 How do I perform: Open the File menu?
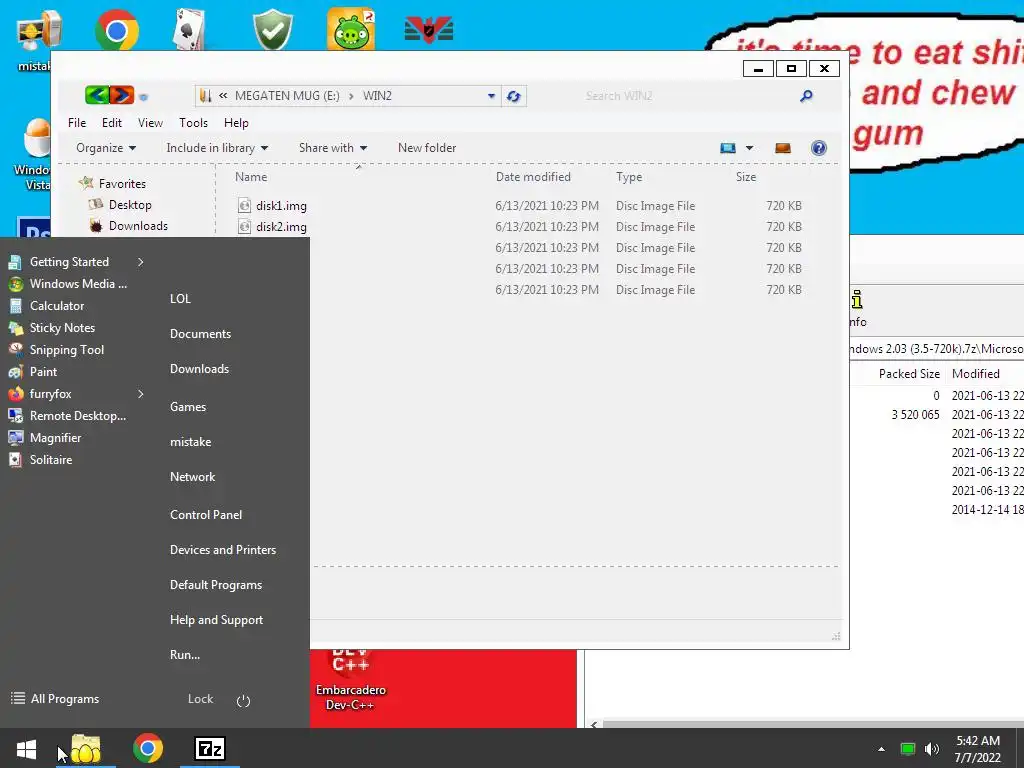tap(77, 123)
